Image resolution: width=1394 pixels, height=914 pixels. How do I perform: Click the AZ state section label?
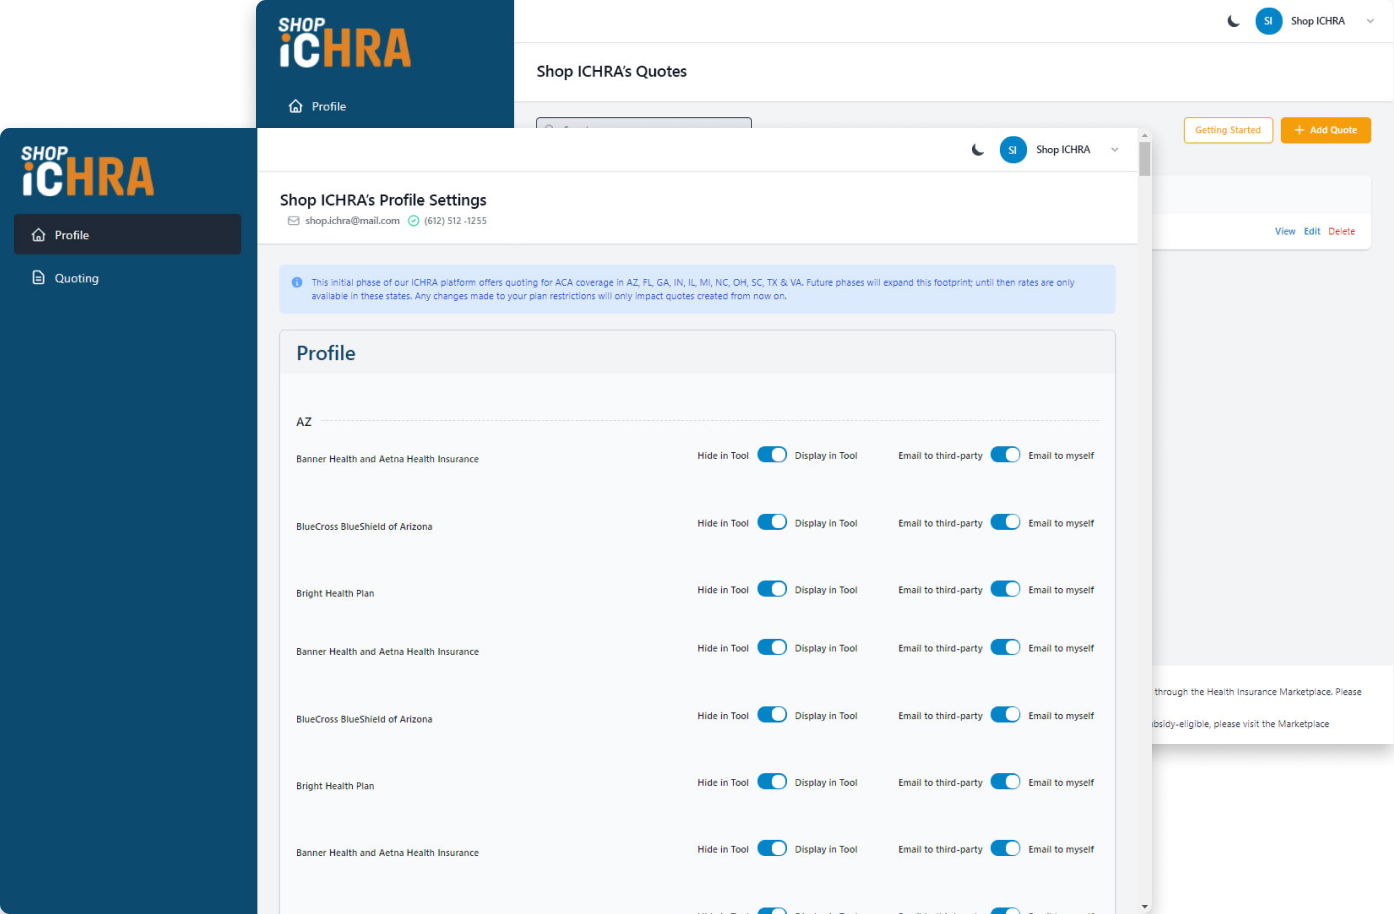pos(304,422)
